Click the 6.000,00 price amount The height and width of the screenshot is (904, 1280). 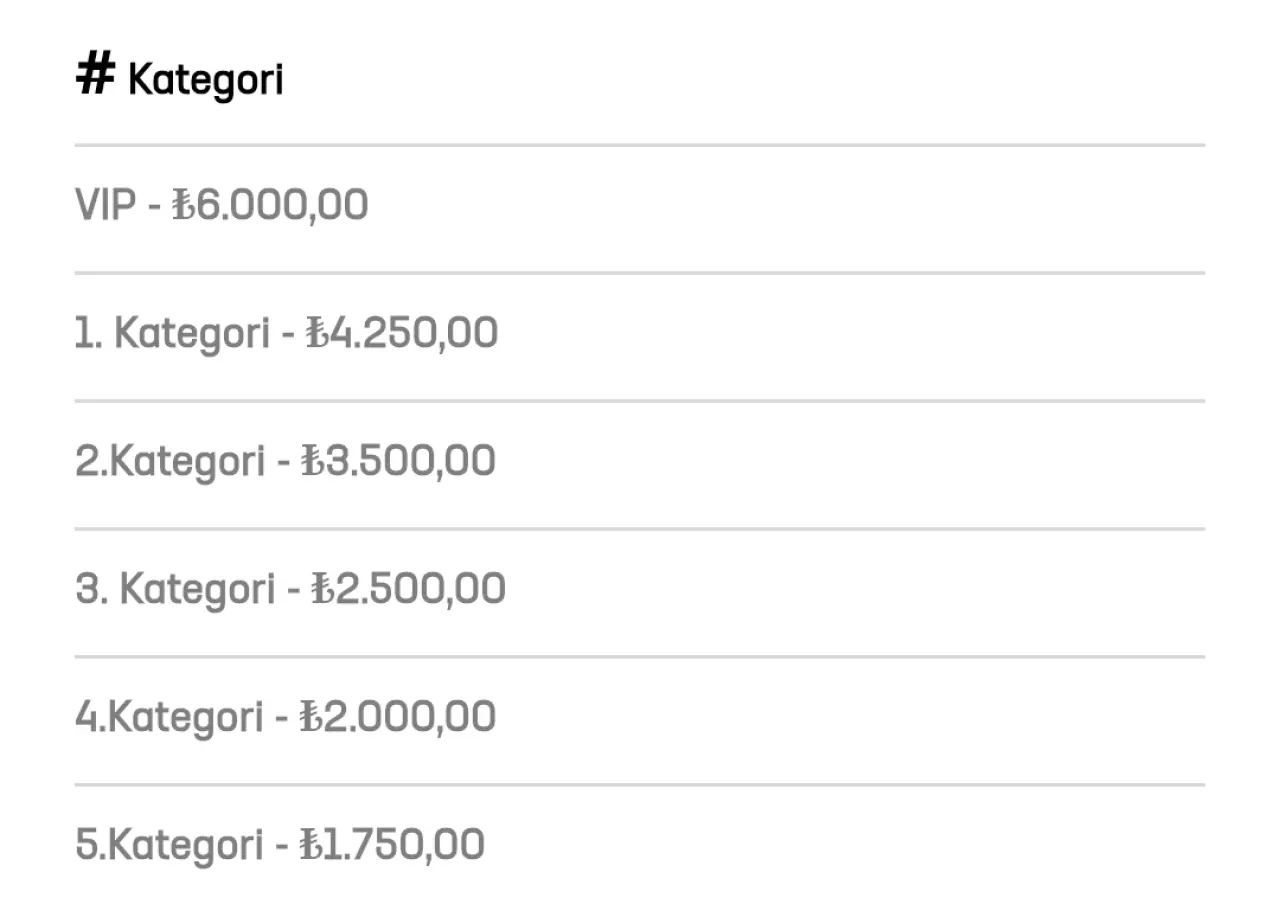click(x=281, y=205)
